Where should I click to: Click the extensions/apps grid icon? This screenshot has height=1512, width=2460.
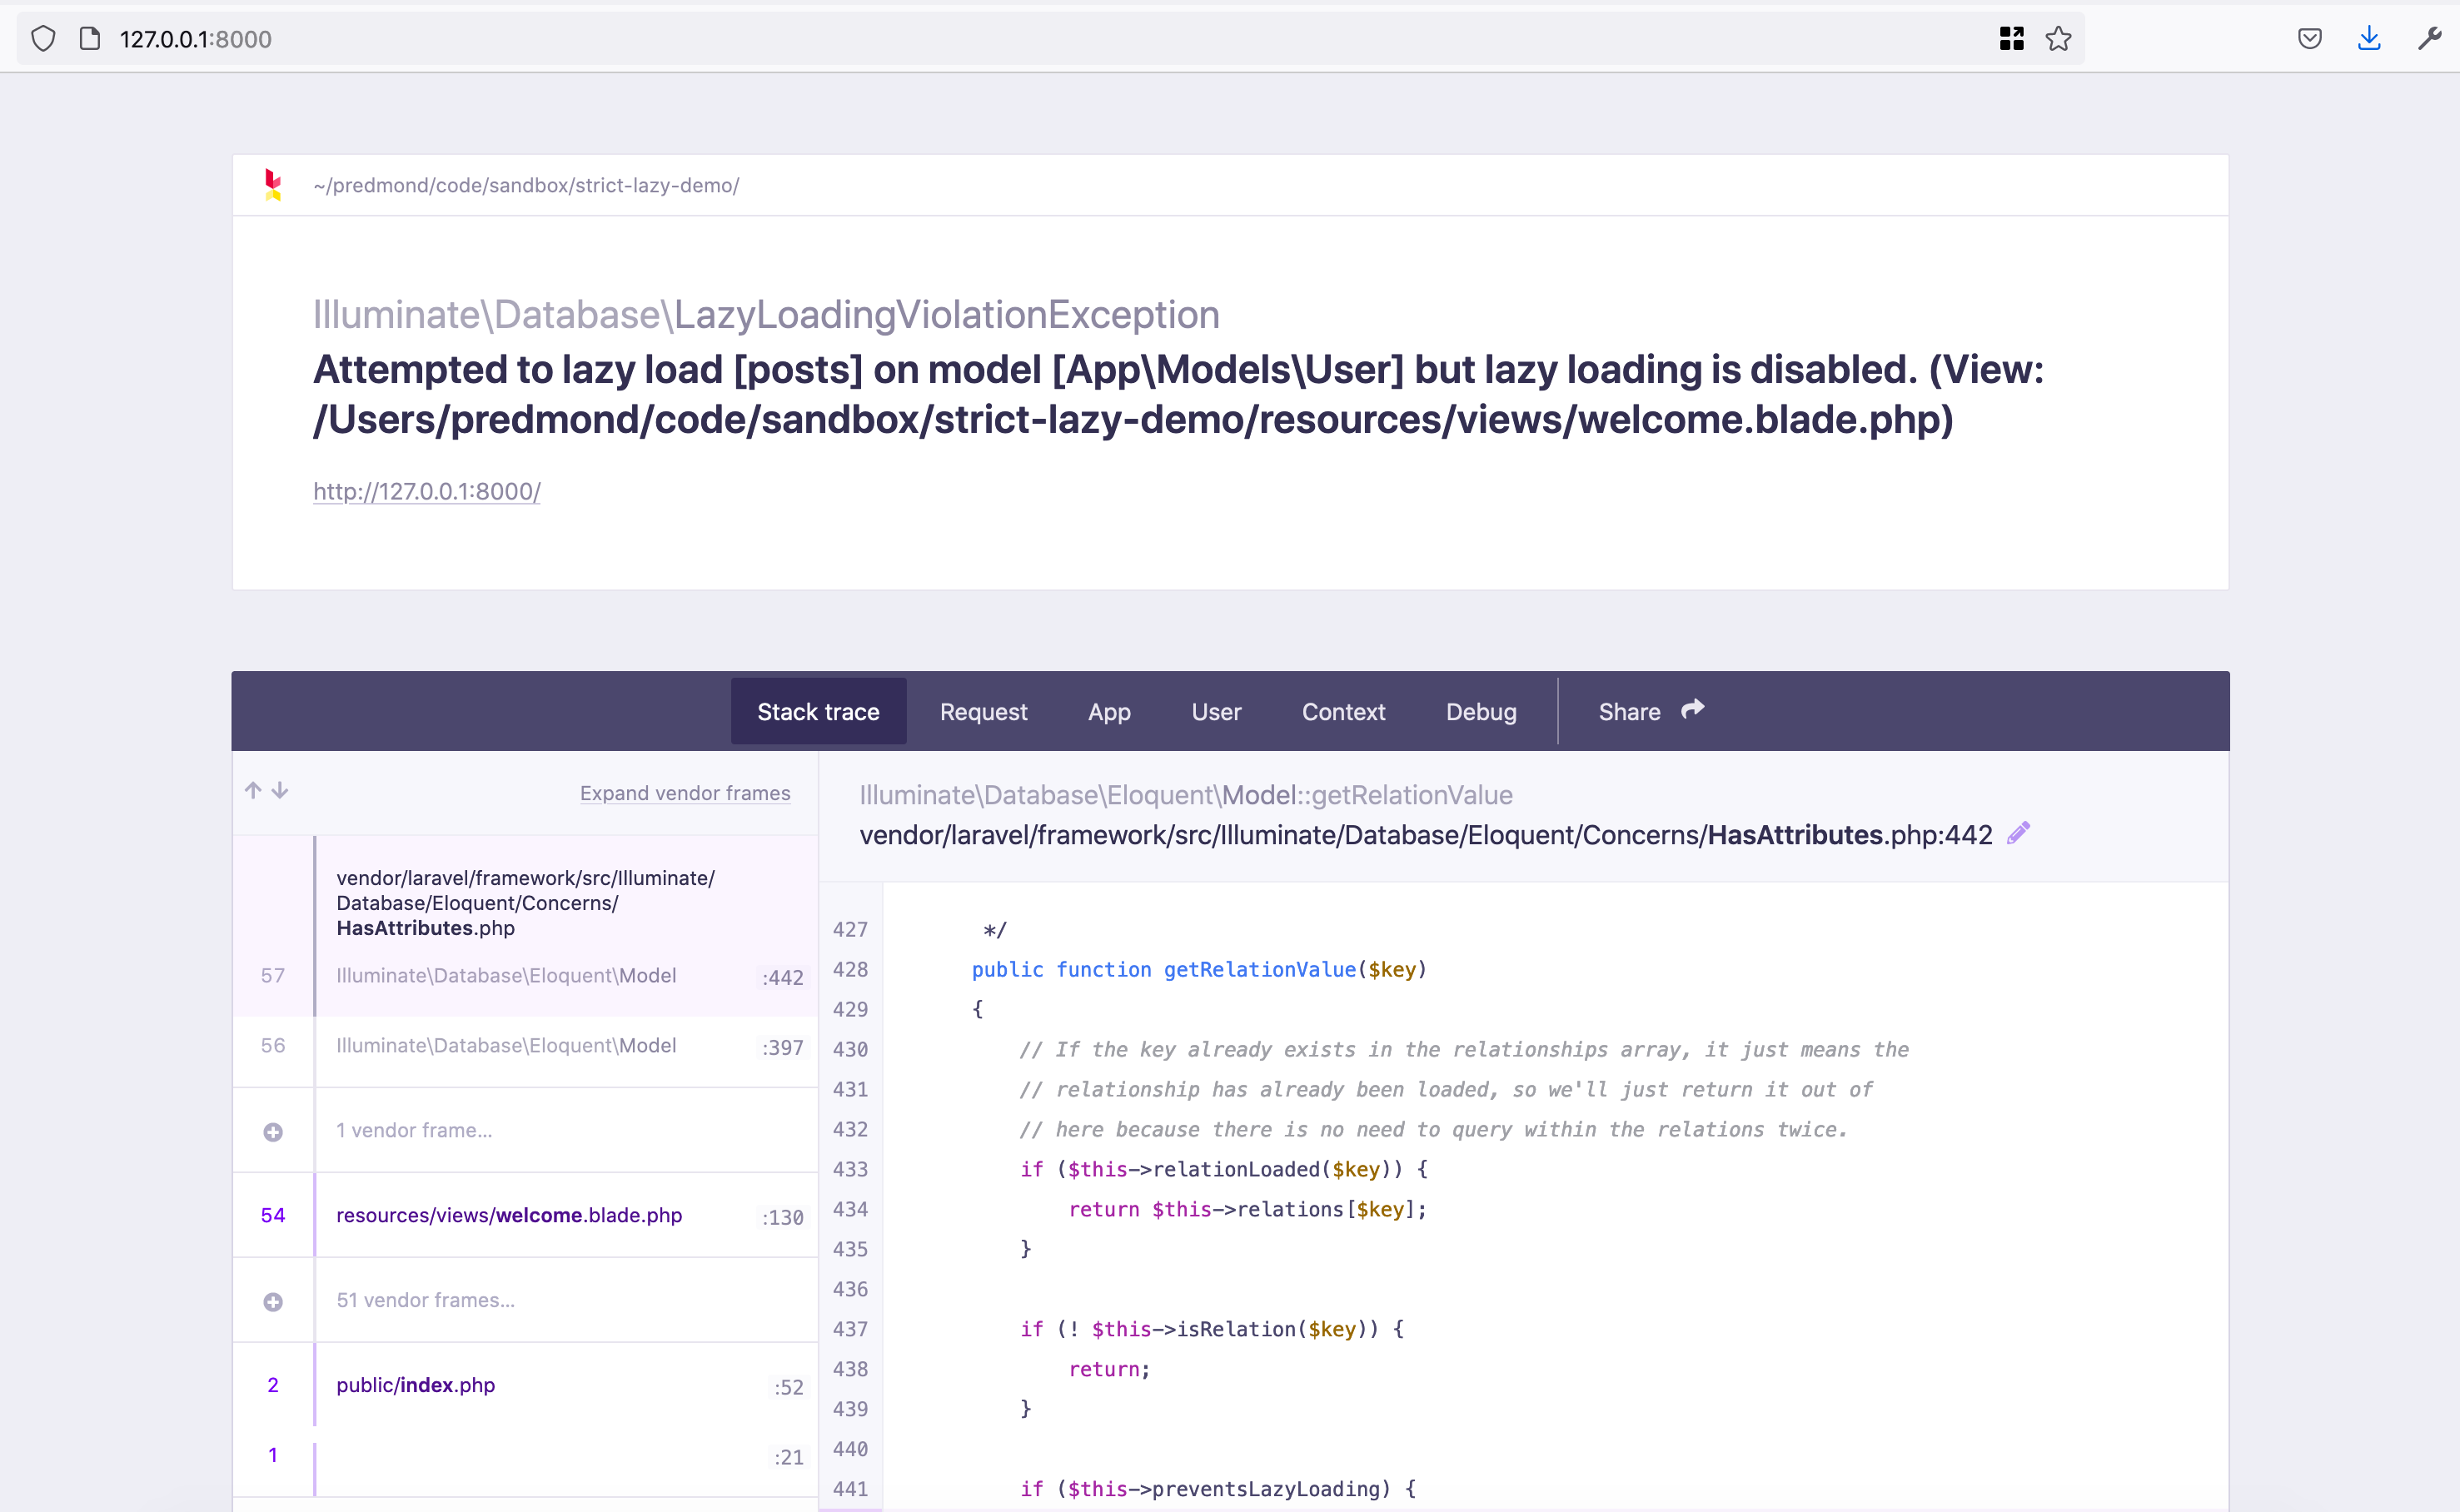2014,35
